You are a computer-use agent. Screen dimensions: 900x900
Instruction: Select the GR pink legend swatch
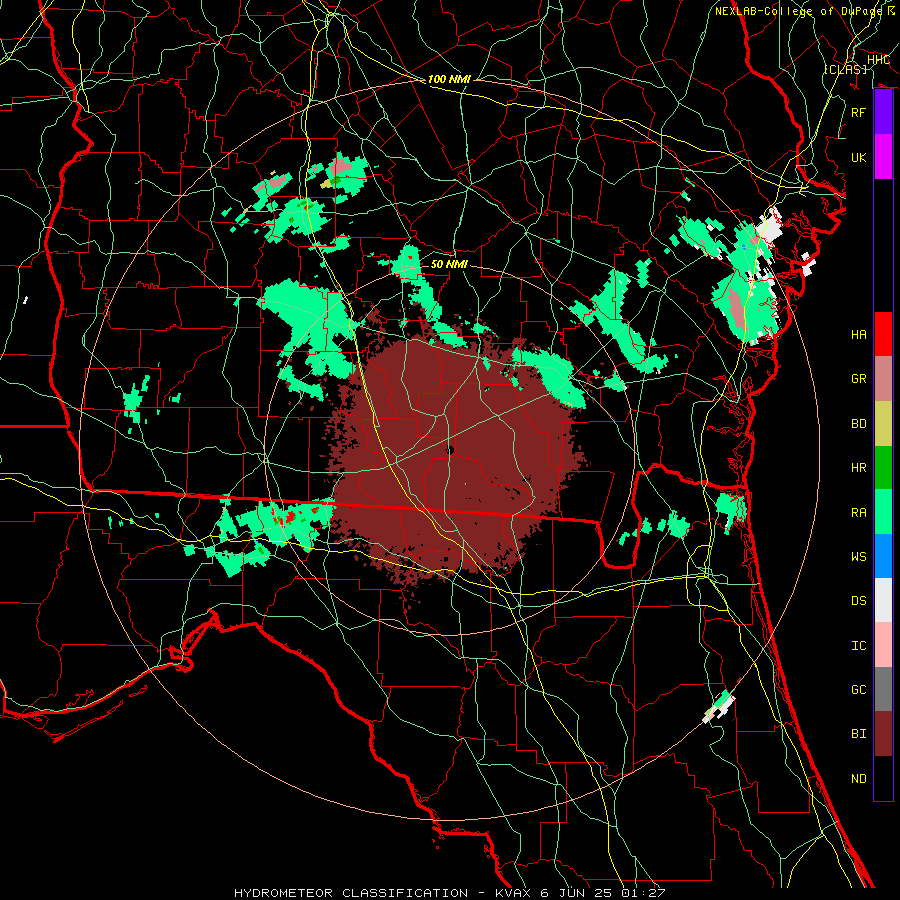(883, 379)
